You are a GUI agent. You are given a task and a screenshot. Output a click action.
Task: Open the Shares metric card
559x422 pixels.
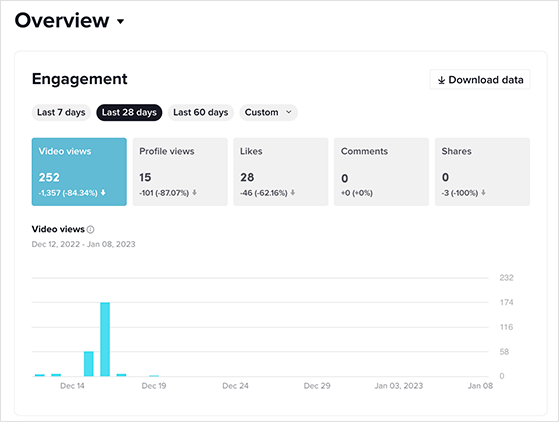pyautogui.click(x=482, y=172)
